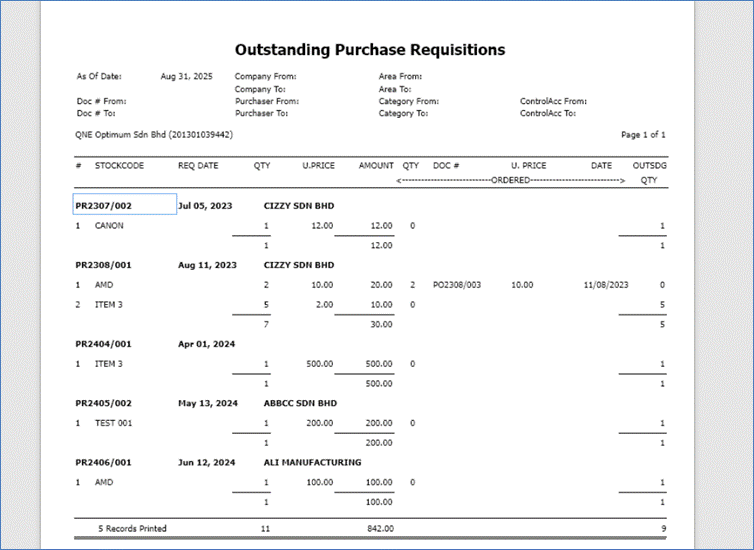Click the 5 Records Printed footer text
The image size is (754, 550).
point(132,528)
